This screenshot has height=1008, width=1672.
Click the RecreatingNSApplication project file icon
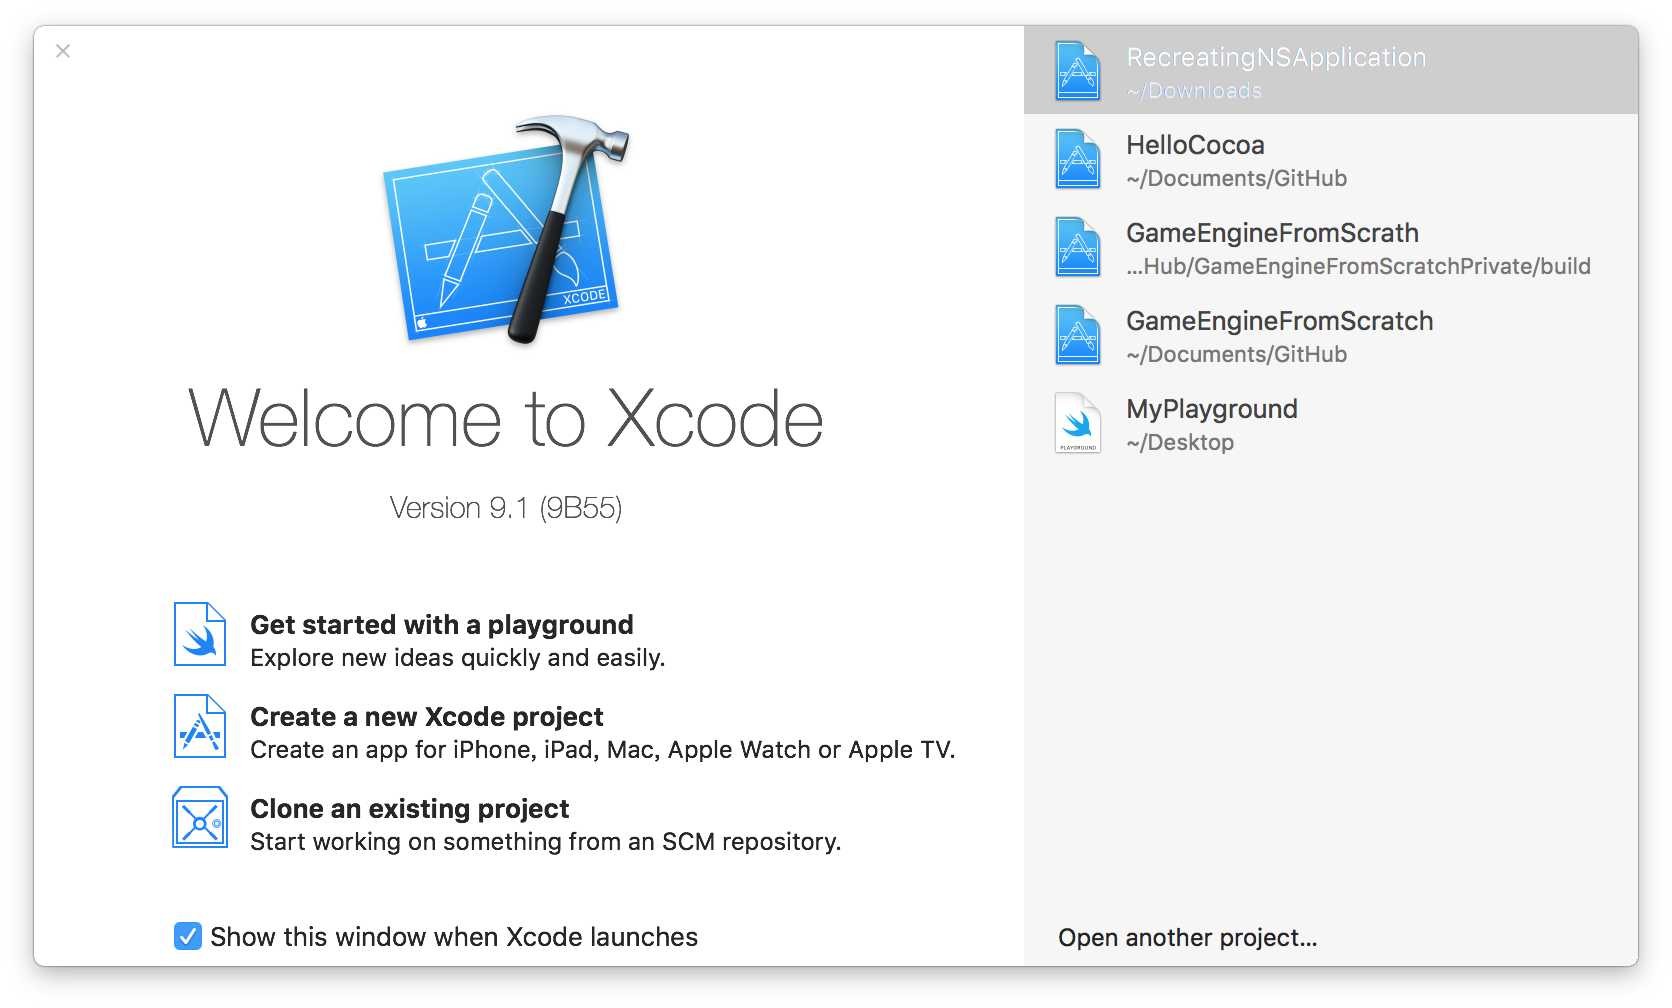tap(1078, 71)
